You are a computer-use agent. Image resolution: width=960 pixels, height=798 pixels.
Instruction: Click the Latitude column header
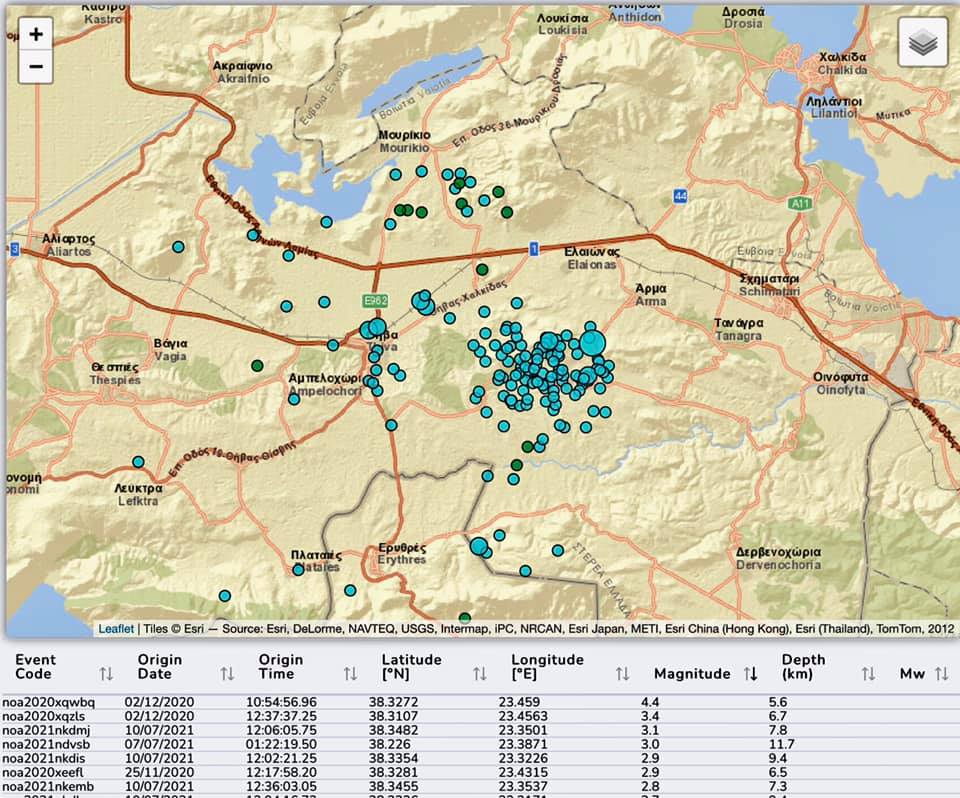point(411,666)
